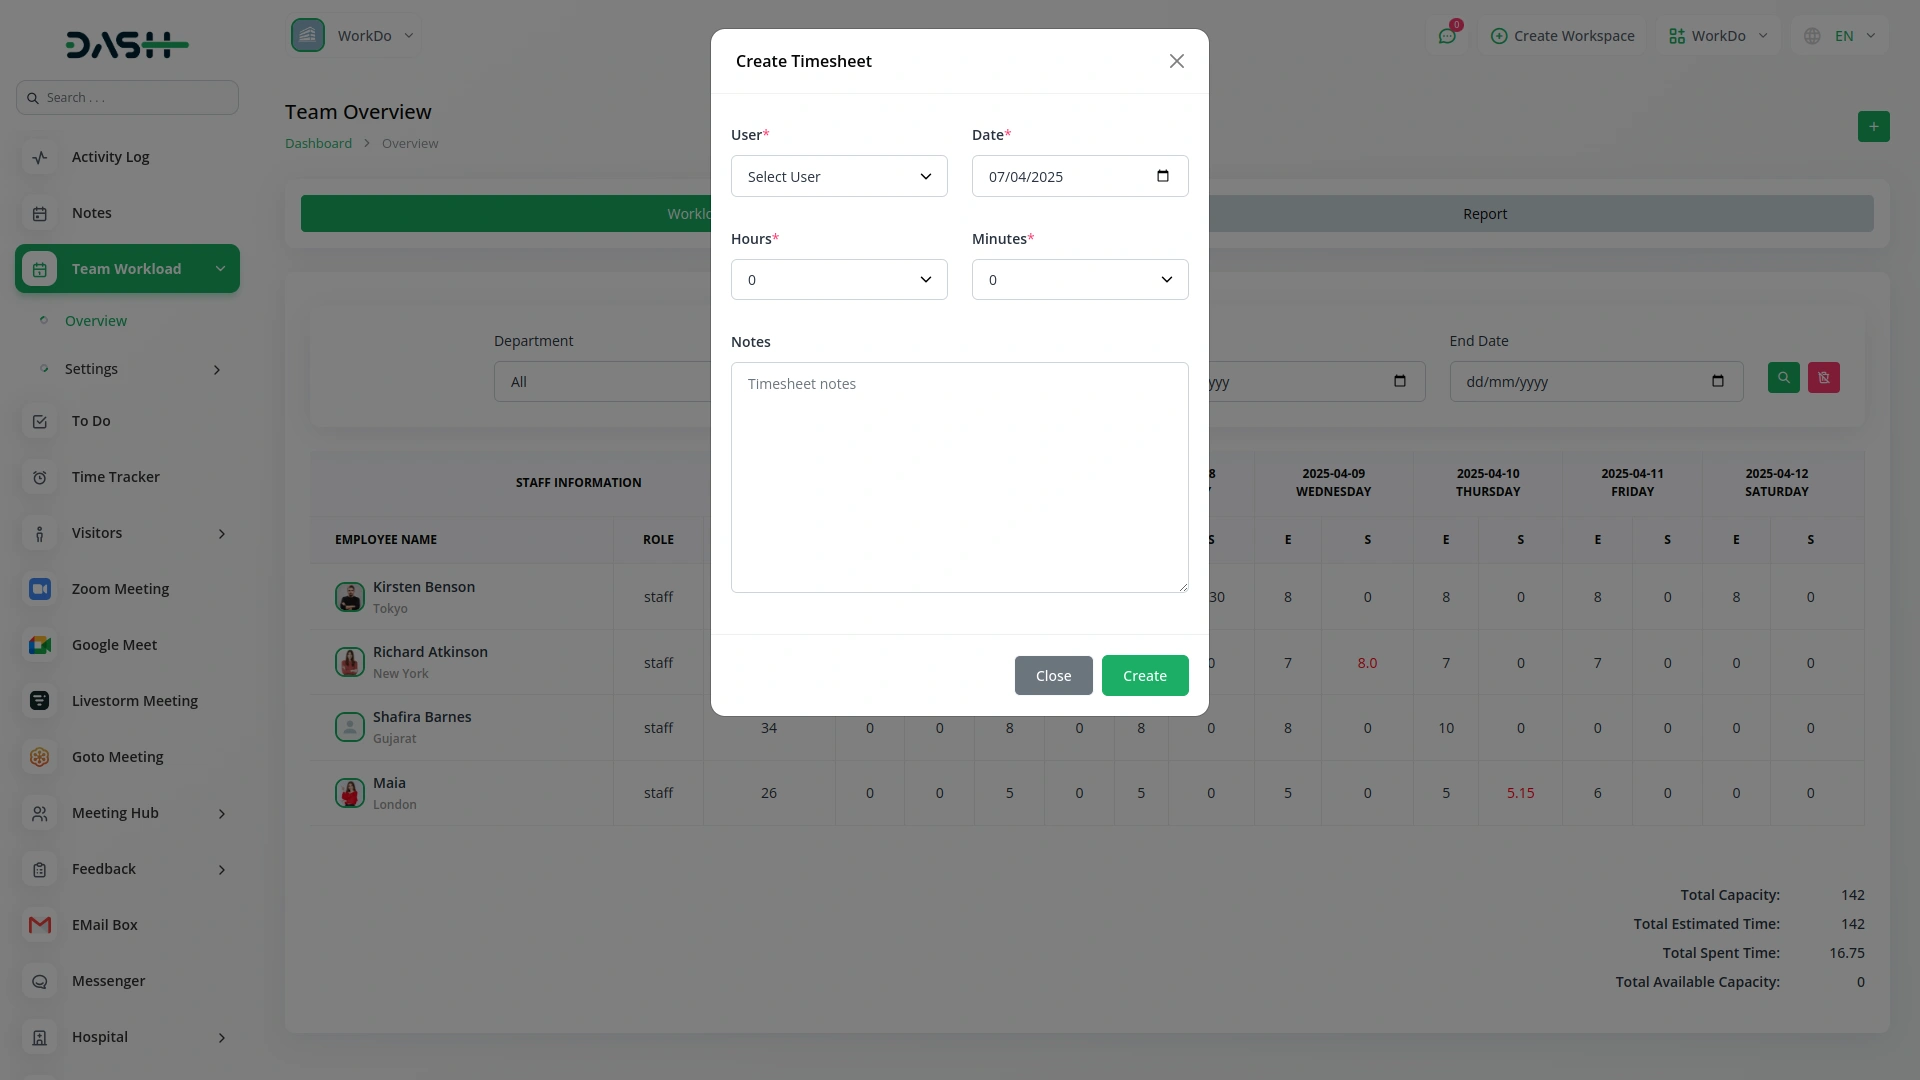1920x1080 pixels.
Task: Click the Goto Meeting sidebar icon
Action: [x=40, y=757]
